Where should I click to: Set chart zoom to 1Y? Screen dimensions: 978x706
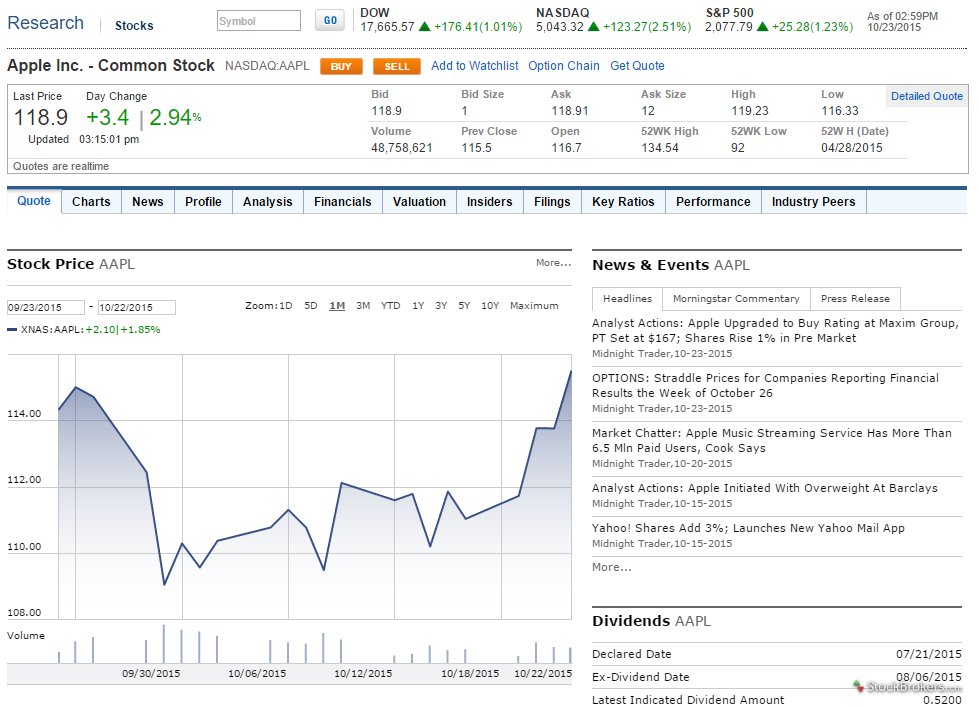click(418, 306)
